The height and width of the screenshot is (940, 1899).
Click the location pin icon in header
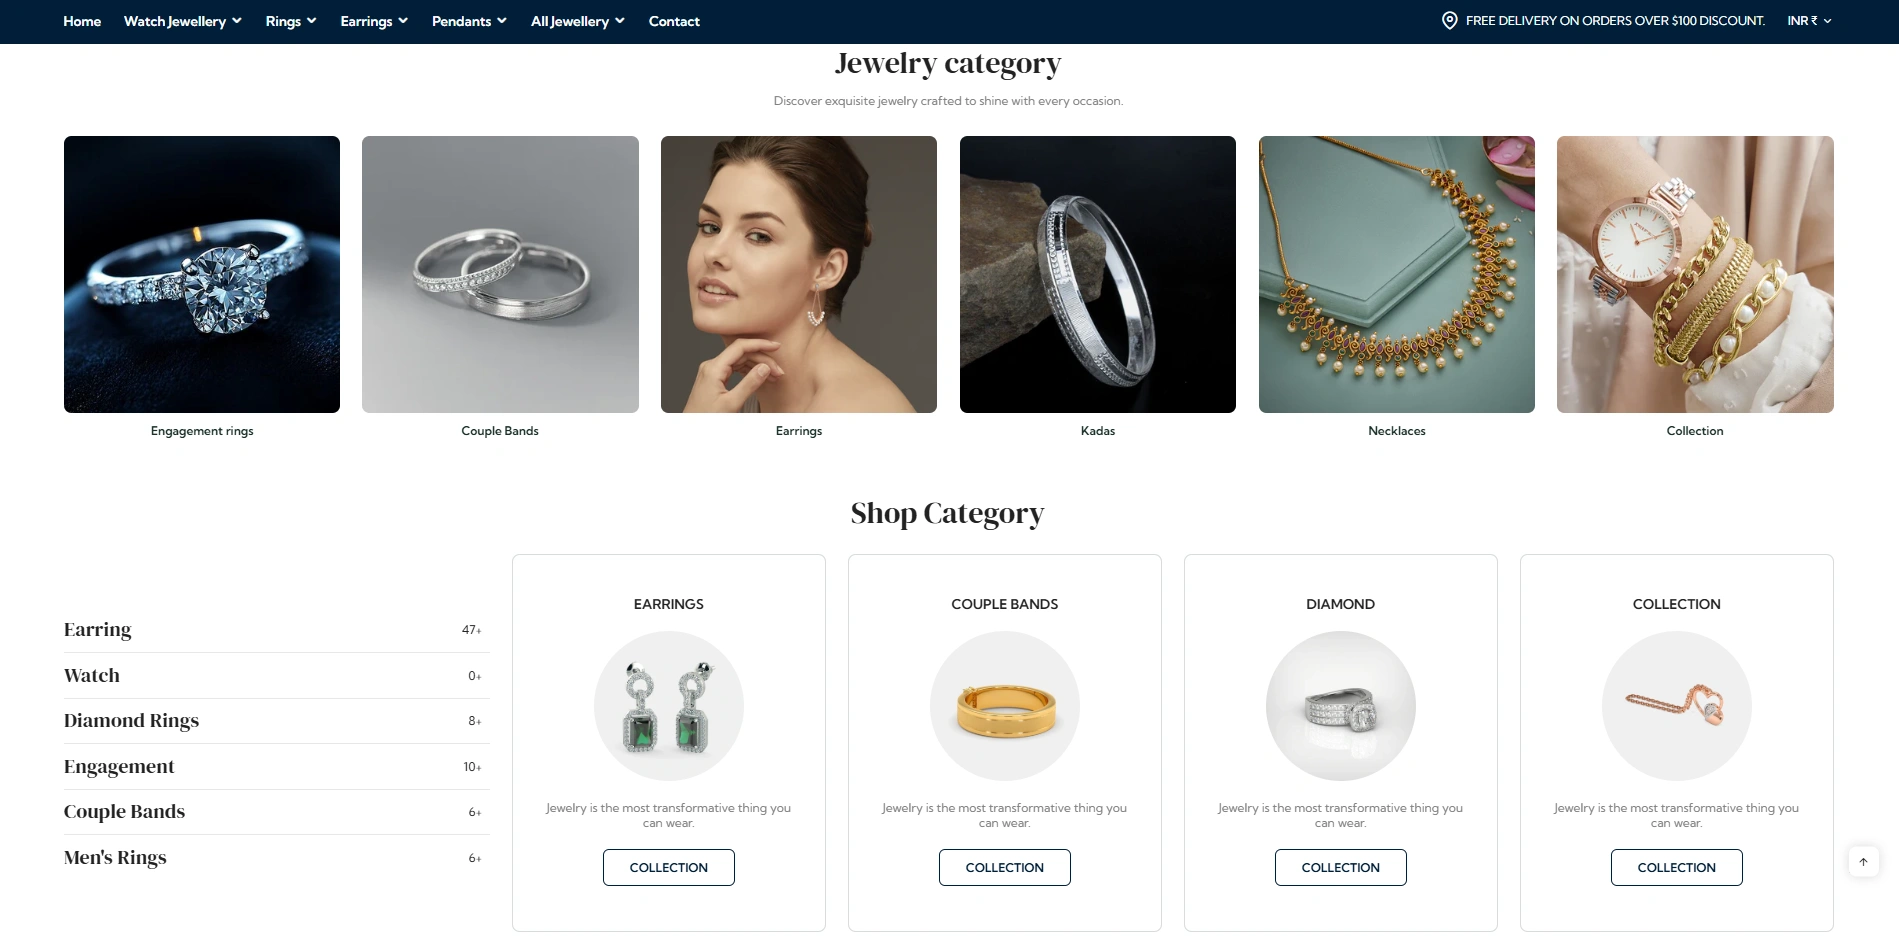pos(1449,20)
